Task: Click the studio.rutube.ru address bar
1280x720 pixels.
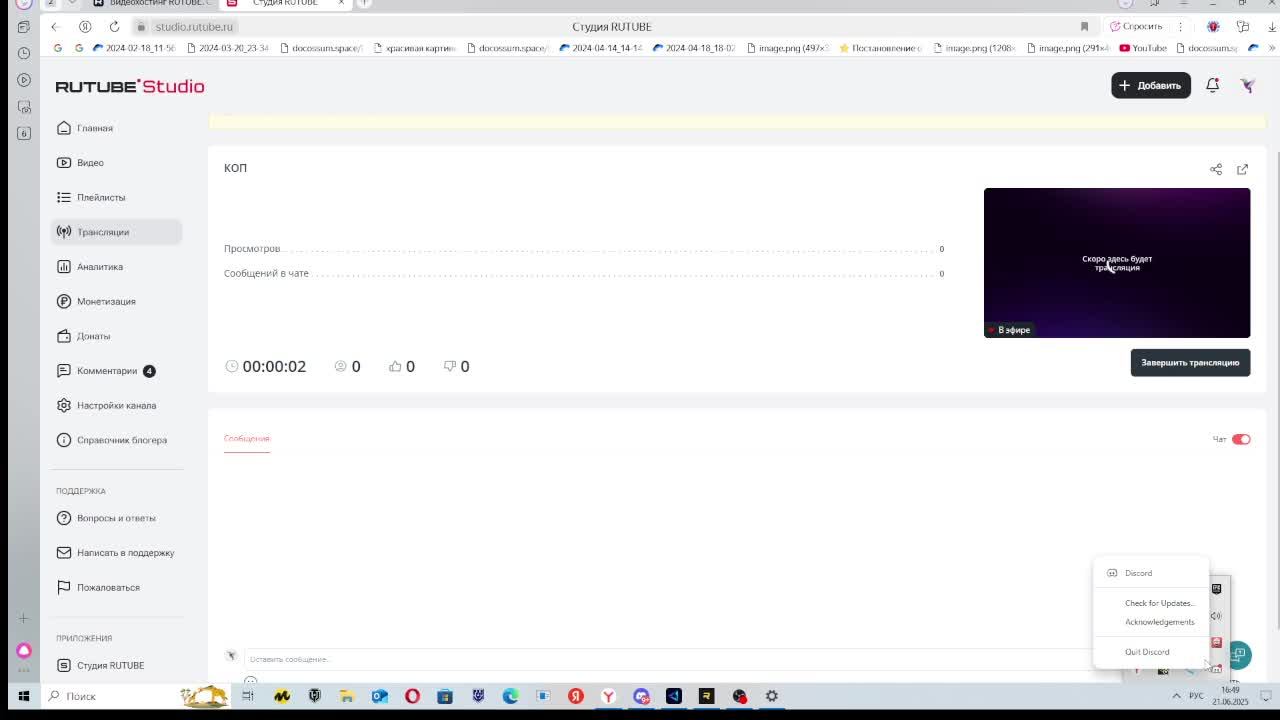Action: tap(194, 27)
